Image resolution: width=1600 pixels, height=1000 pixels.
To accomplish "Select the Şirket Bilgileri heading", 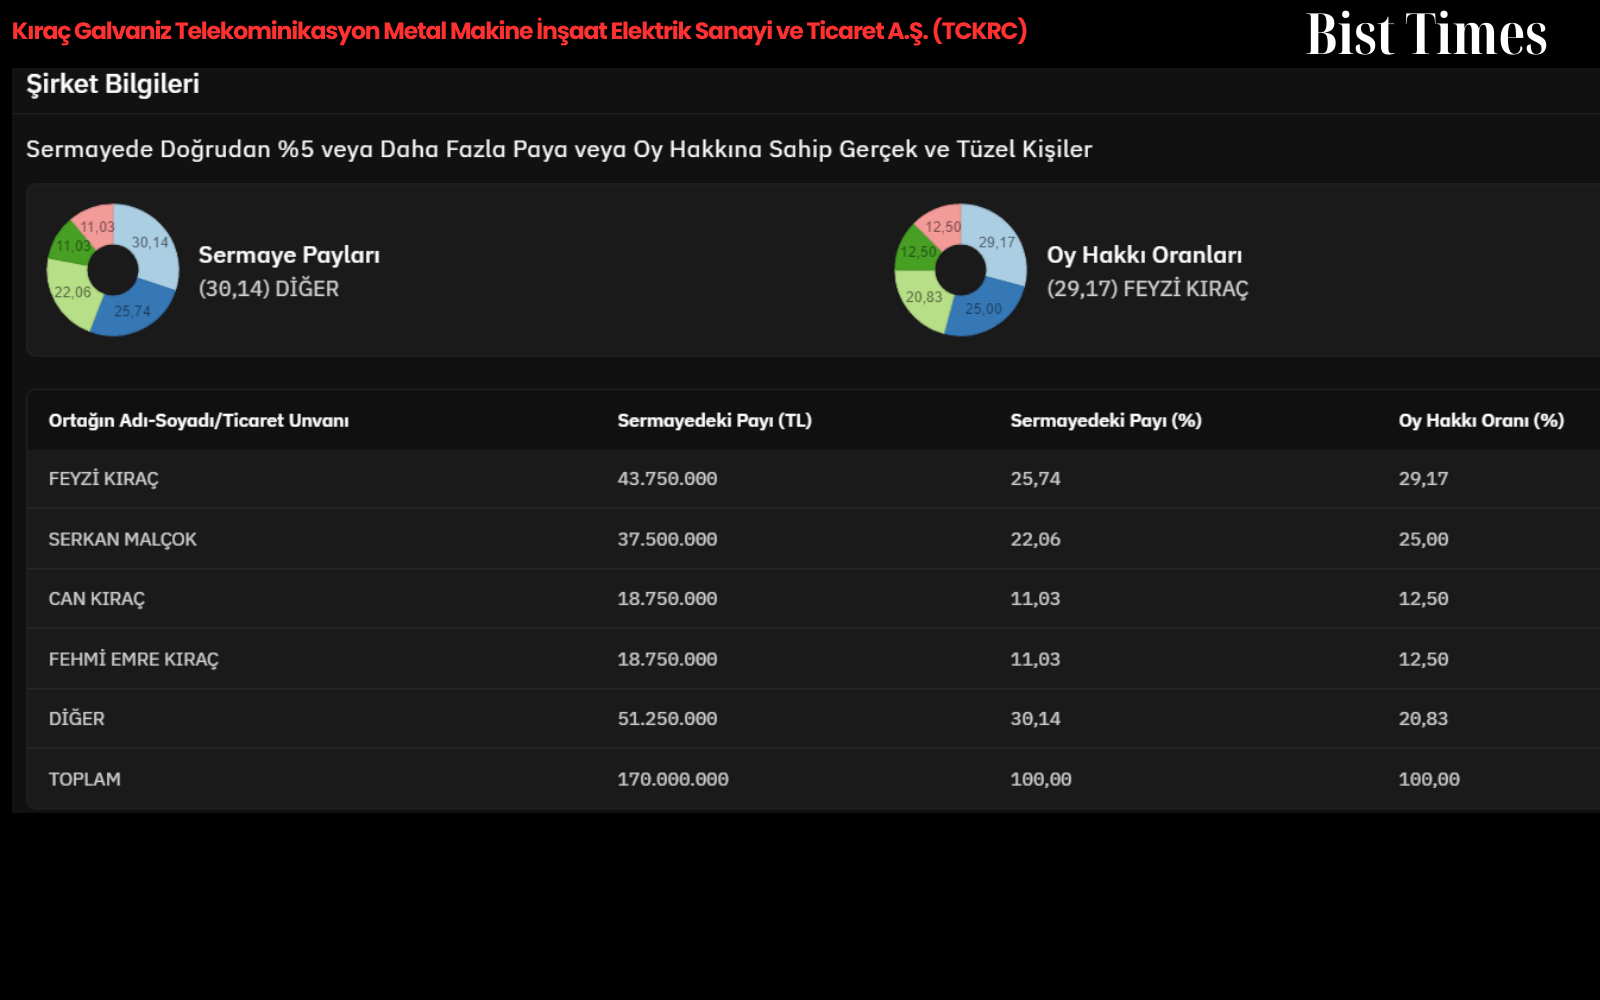I will point(113,84).
